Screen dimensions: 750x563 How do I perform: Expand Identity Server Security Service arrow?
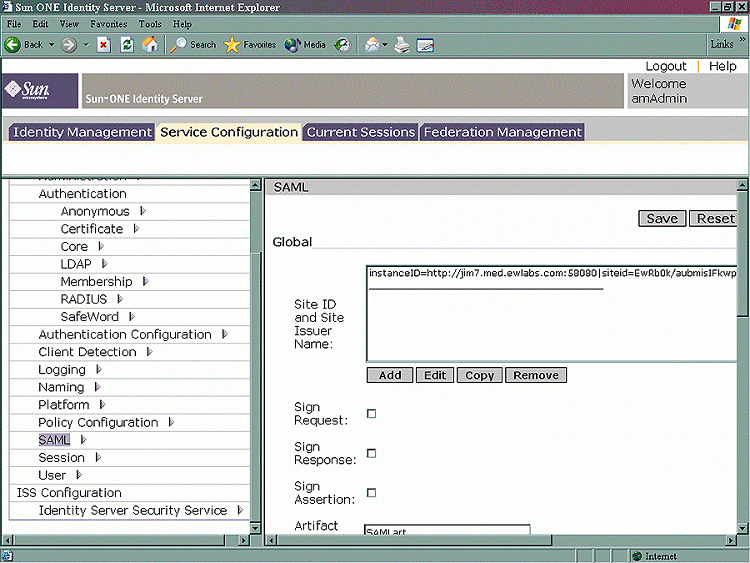[240, 510]
